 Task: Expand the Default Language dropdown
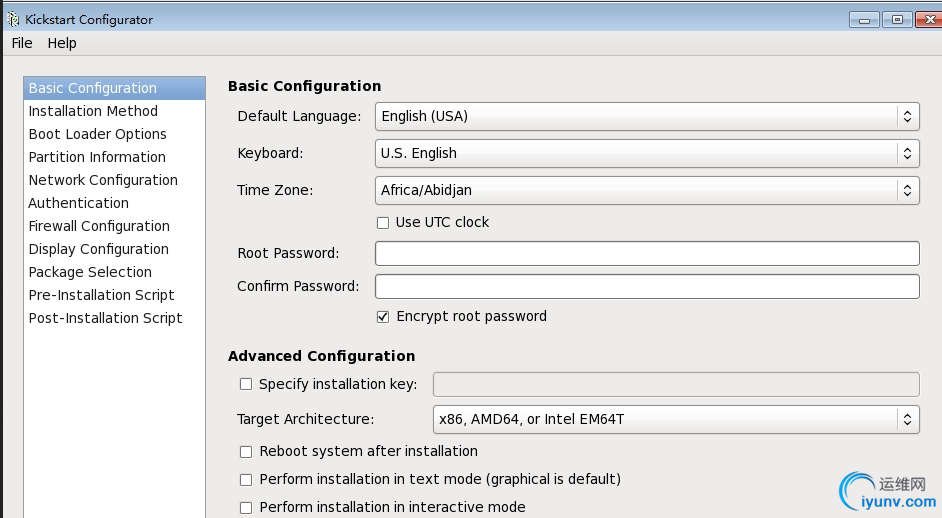pyautogui.click(x=647, y=116)
